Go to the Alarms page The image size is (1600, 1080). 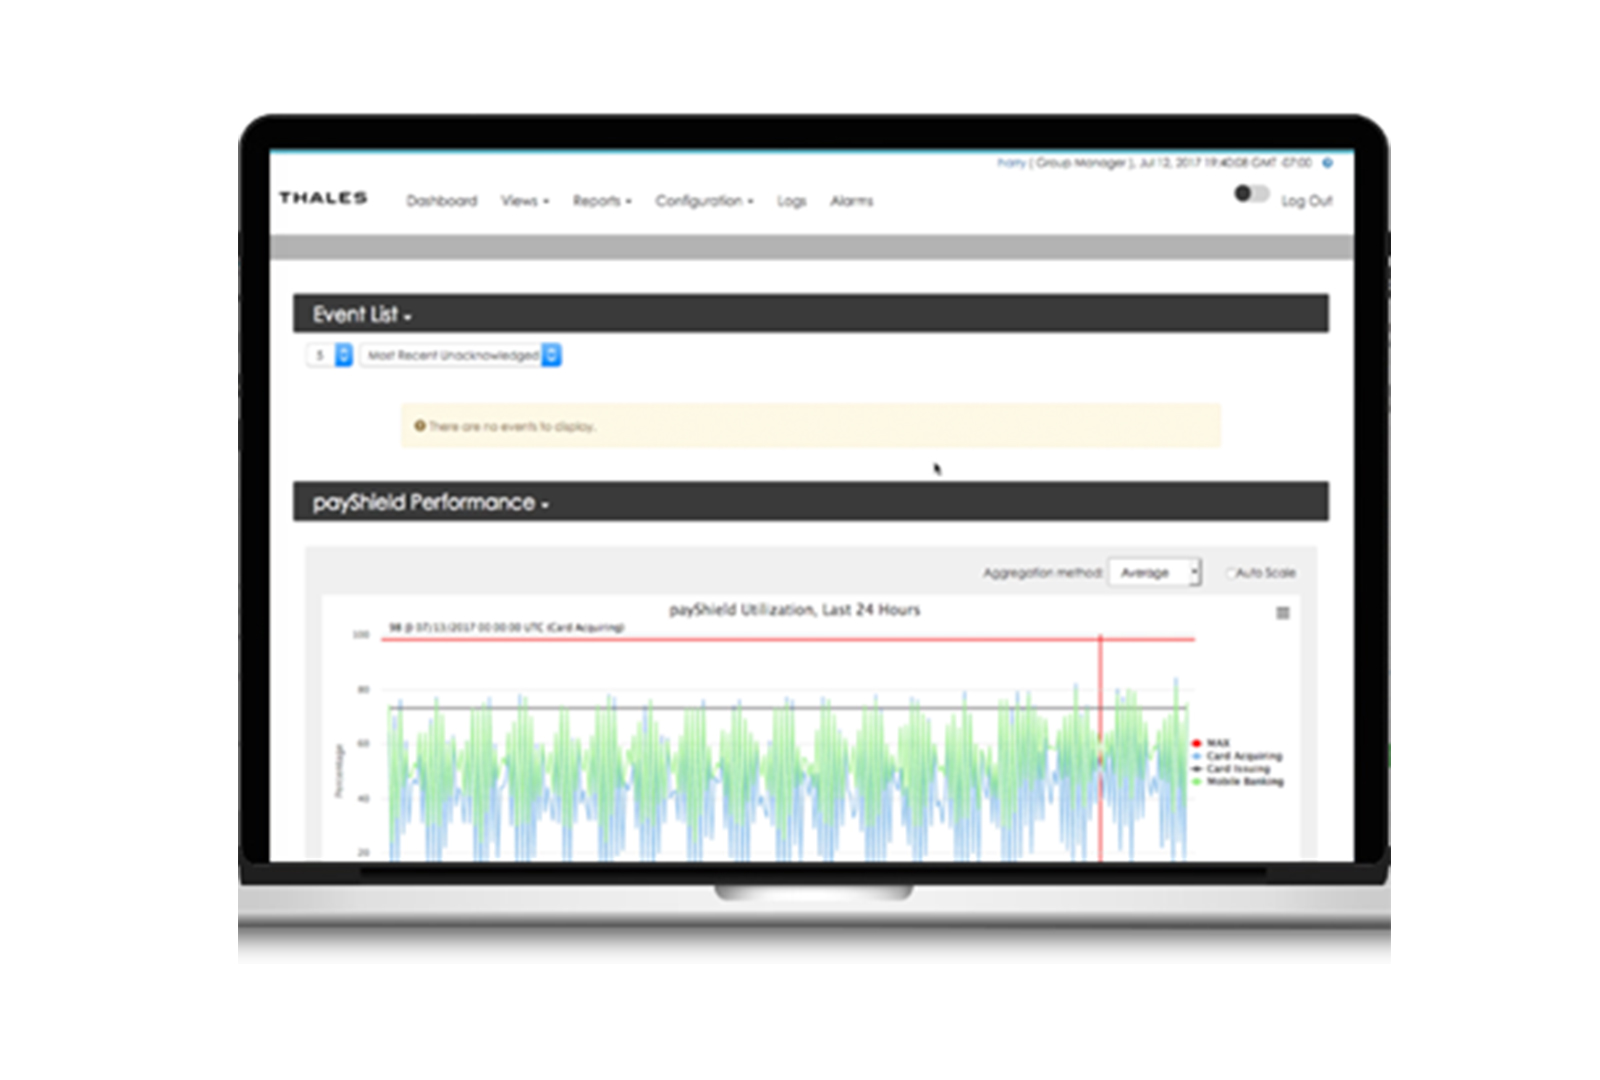851,201
